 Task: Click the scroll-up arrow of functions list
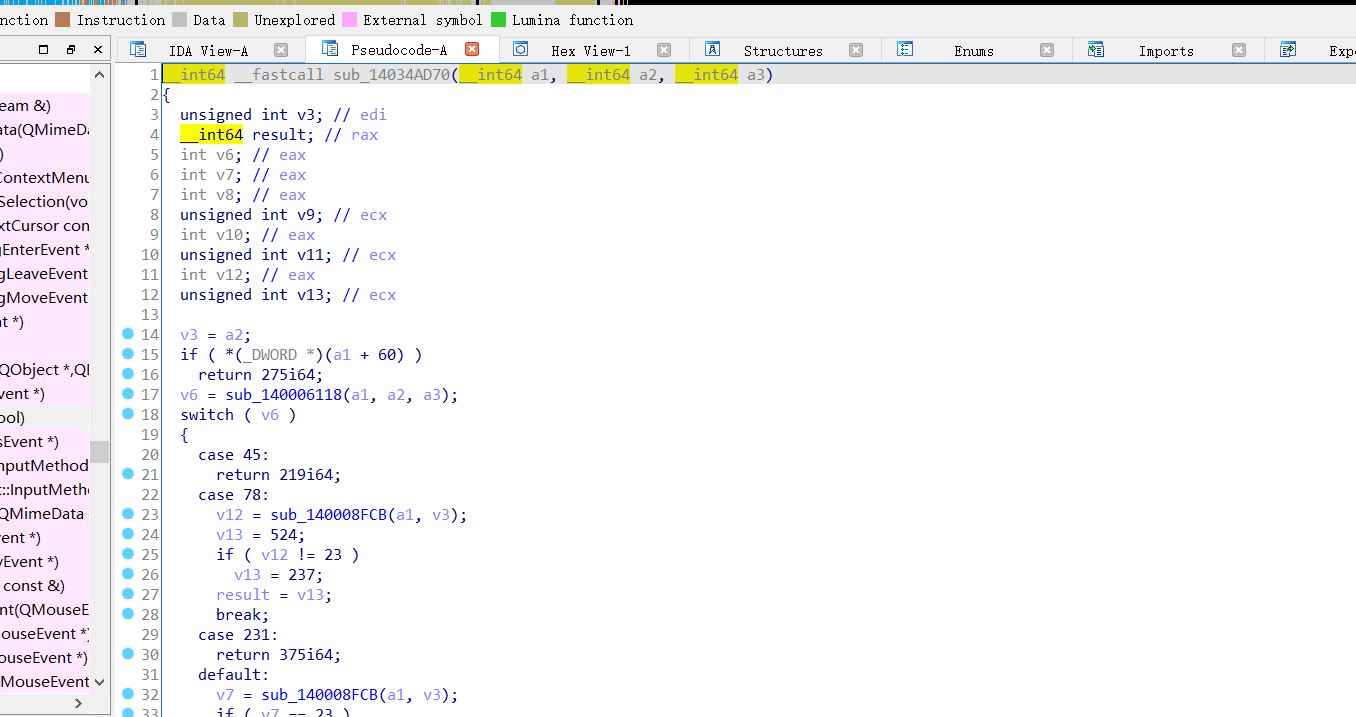[x=99, y=75]
